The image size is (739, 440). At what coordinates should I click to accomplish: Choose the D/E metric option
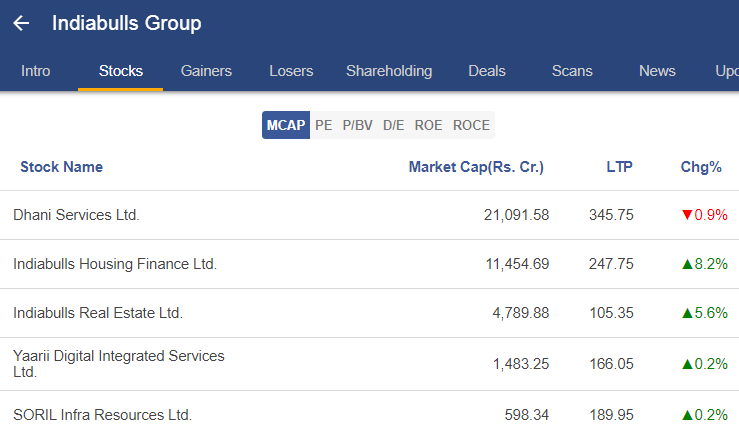click(x=393, y=125)
